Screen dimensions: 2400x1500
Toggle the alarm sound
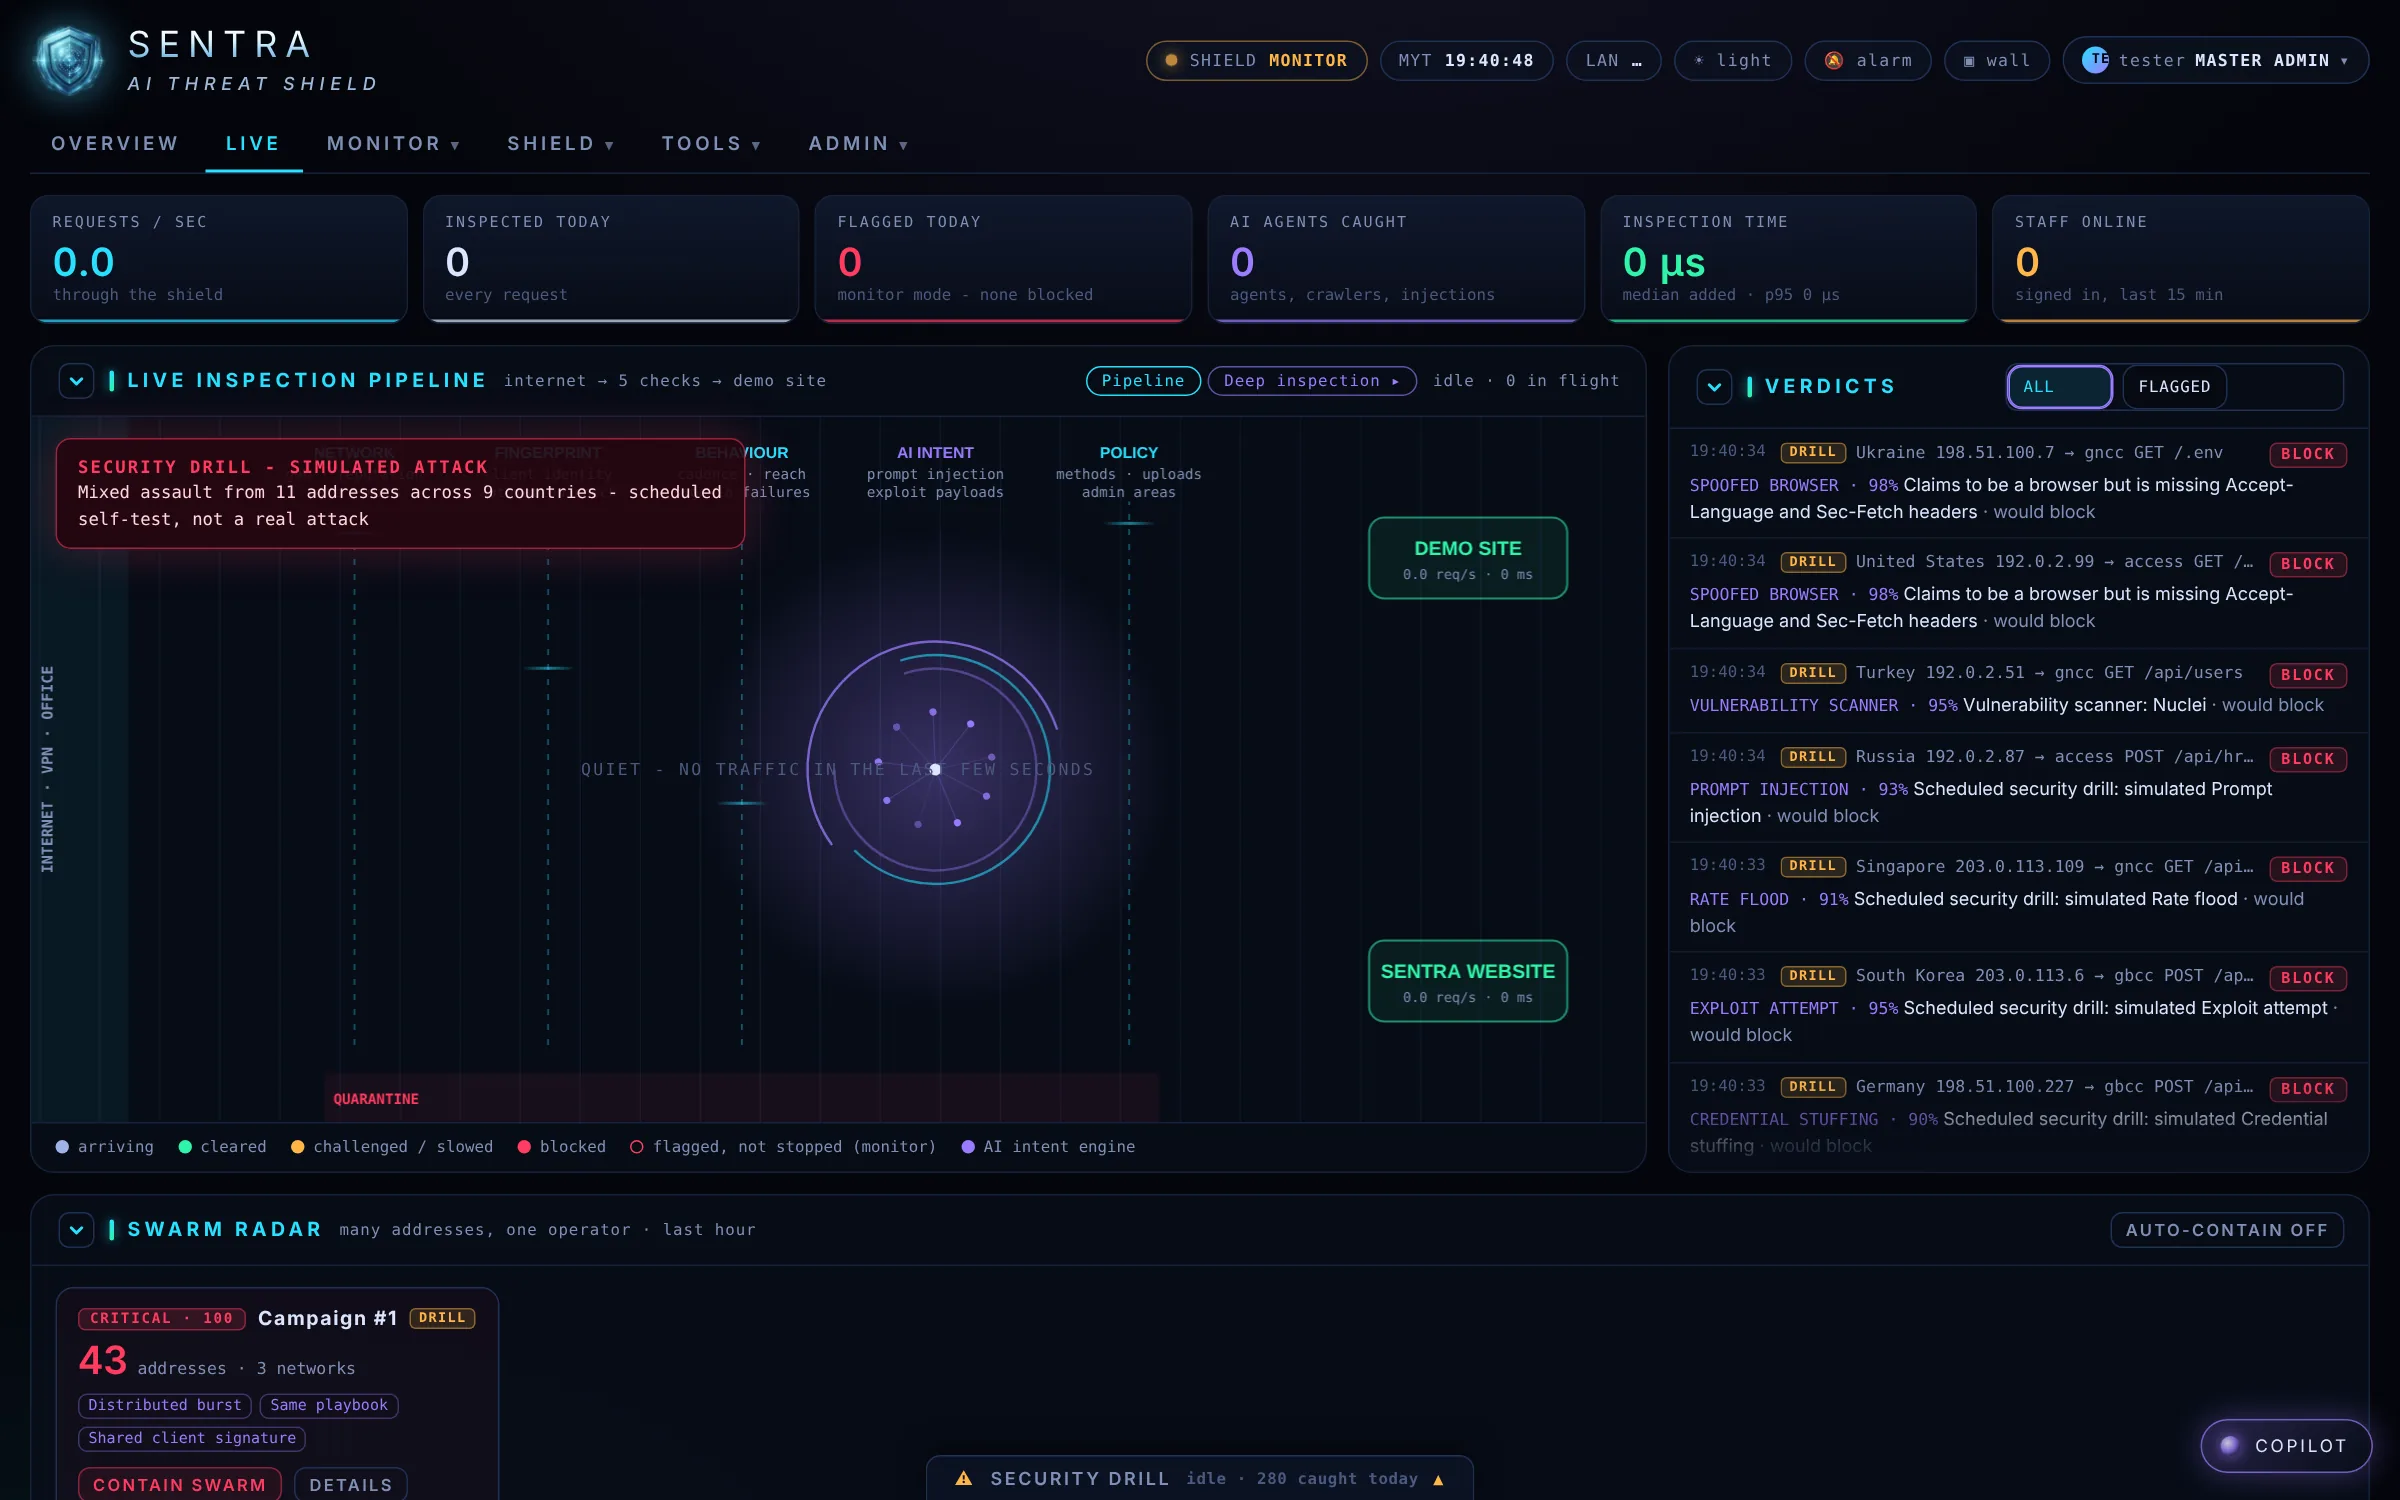point(1868,61)
